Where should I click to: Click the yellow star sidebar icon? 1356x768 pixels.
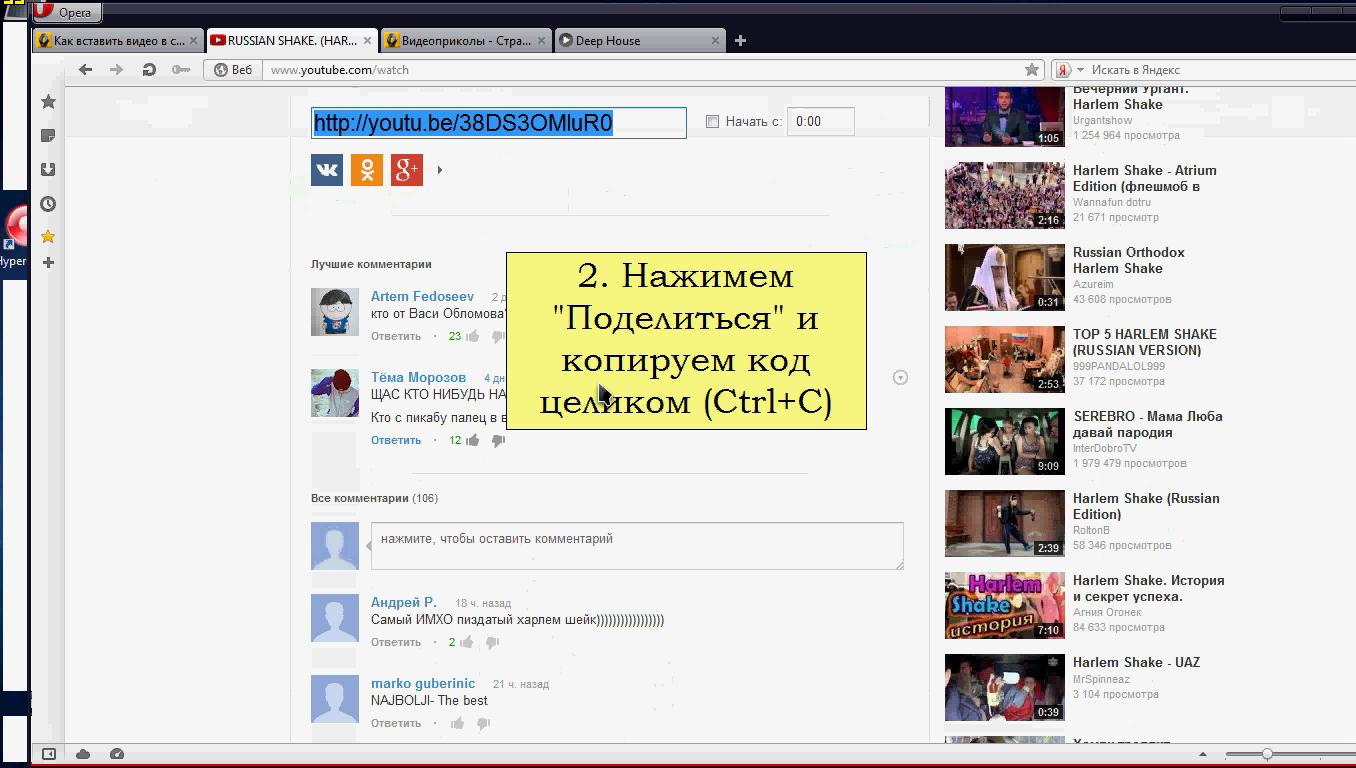pyautogui.click(x=48, y=237)
